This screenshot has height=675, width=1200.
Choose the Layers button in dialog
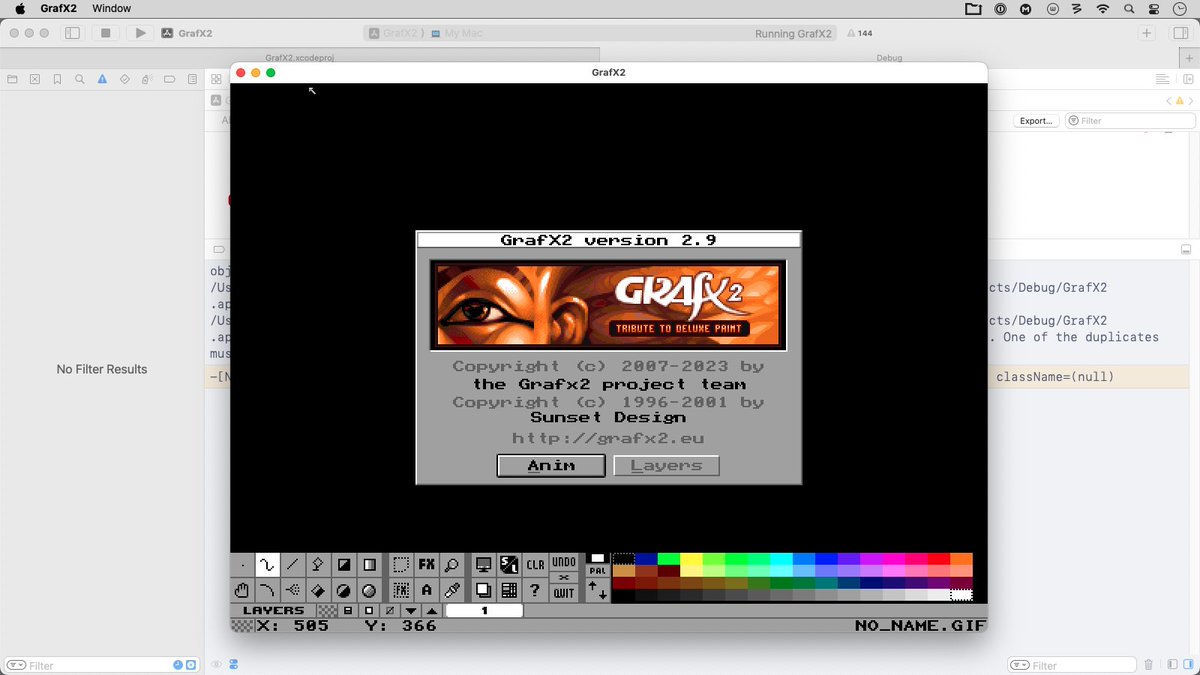click(666, 465)
